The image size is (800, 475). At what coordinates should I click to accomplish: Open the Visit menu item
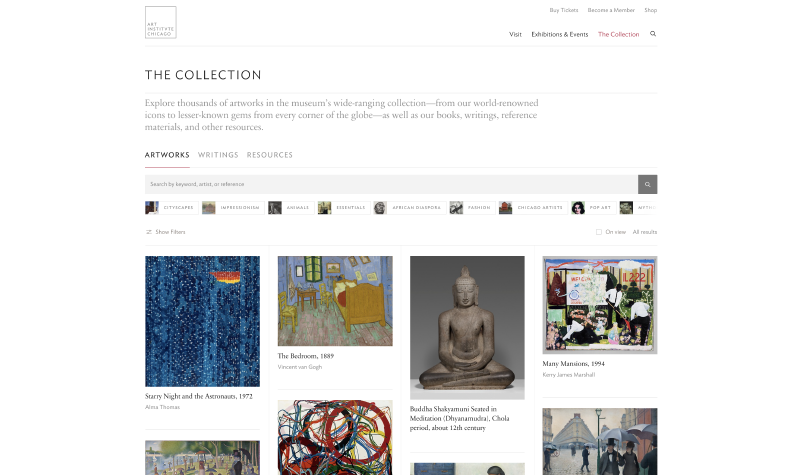[515, 34]
